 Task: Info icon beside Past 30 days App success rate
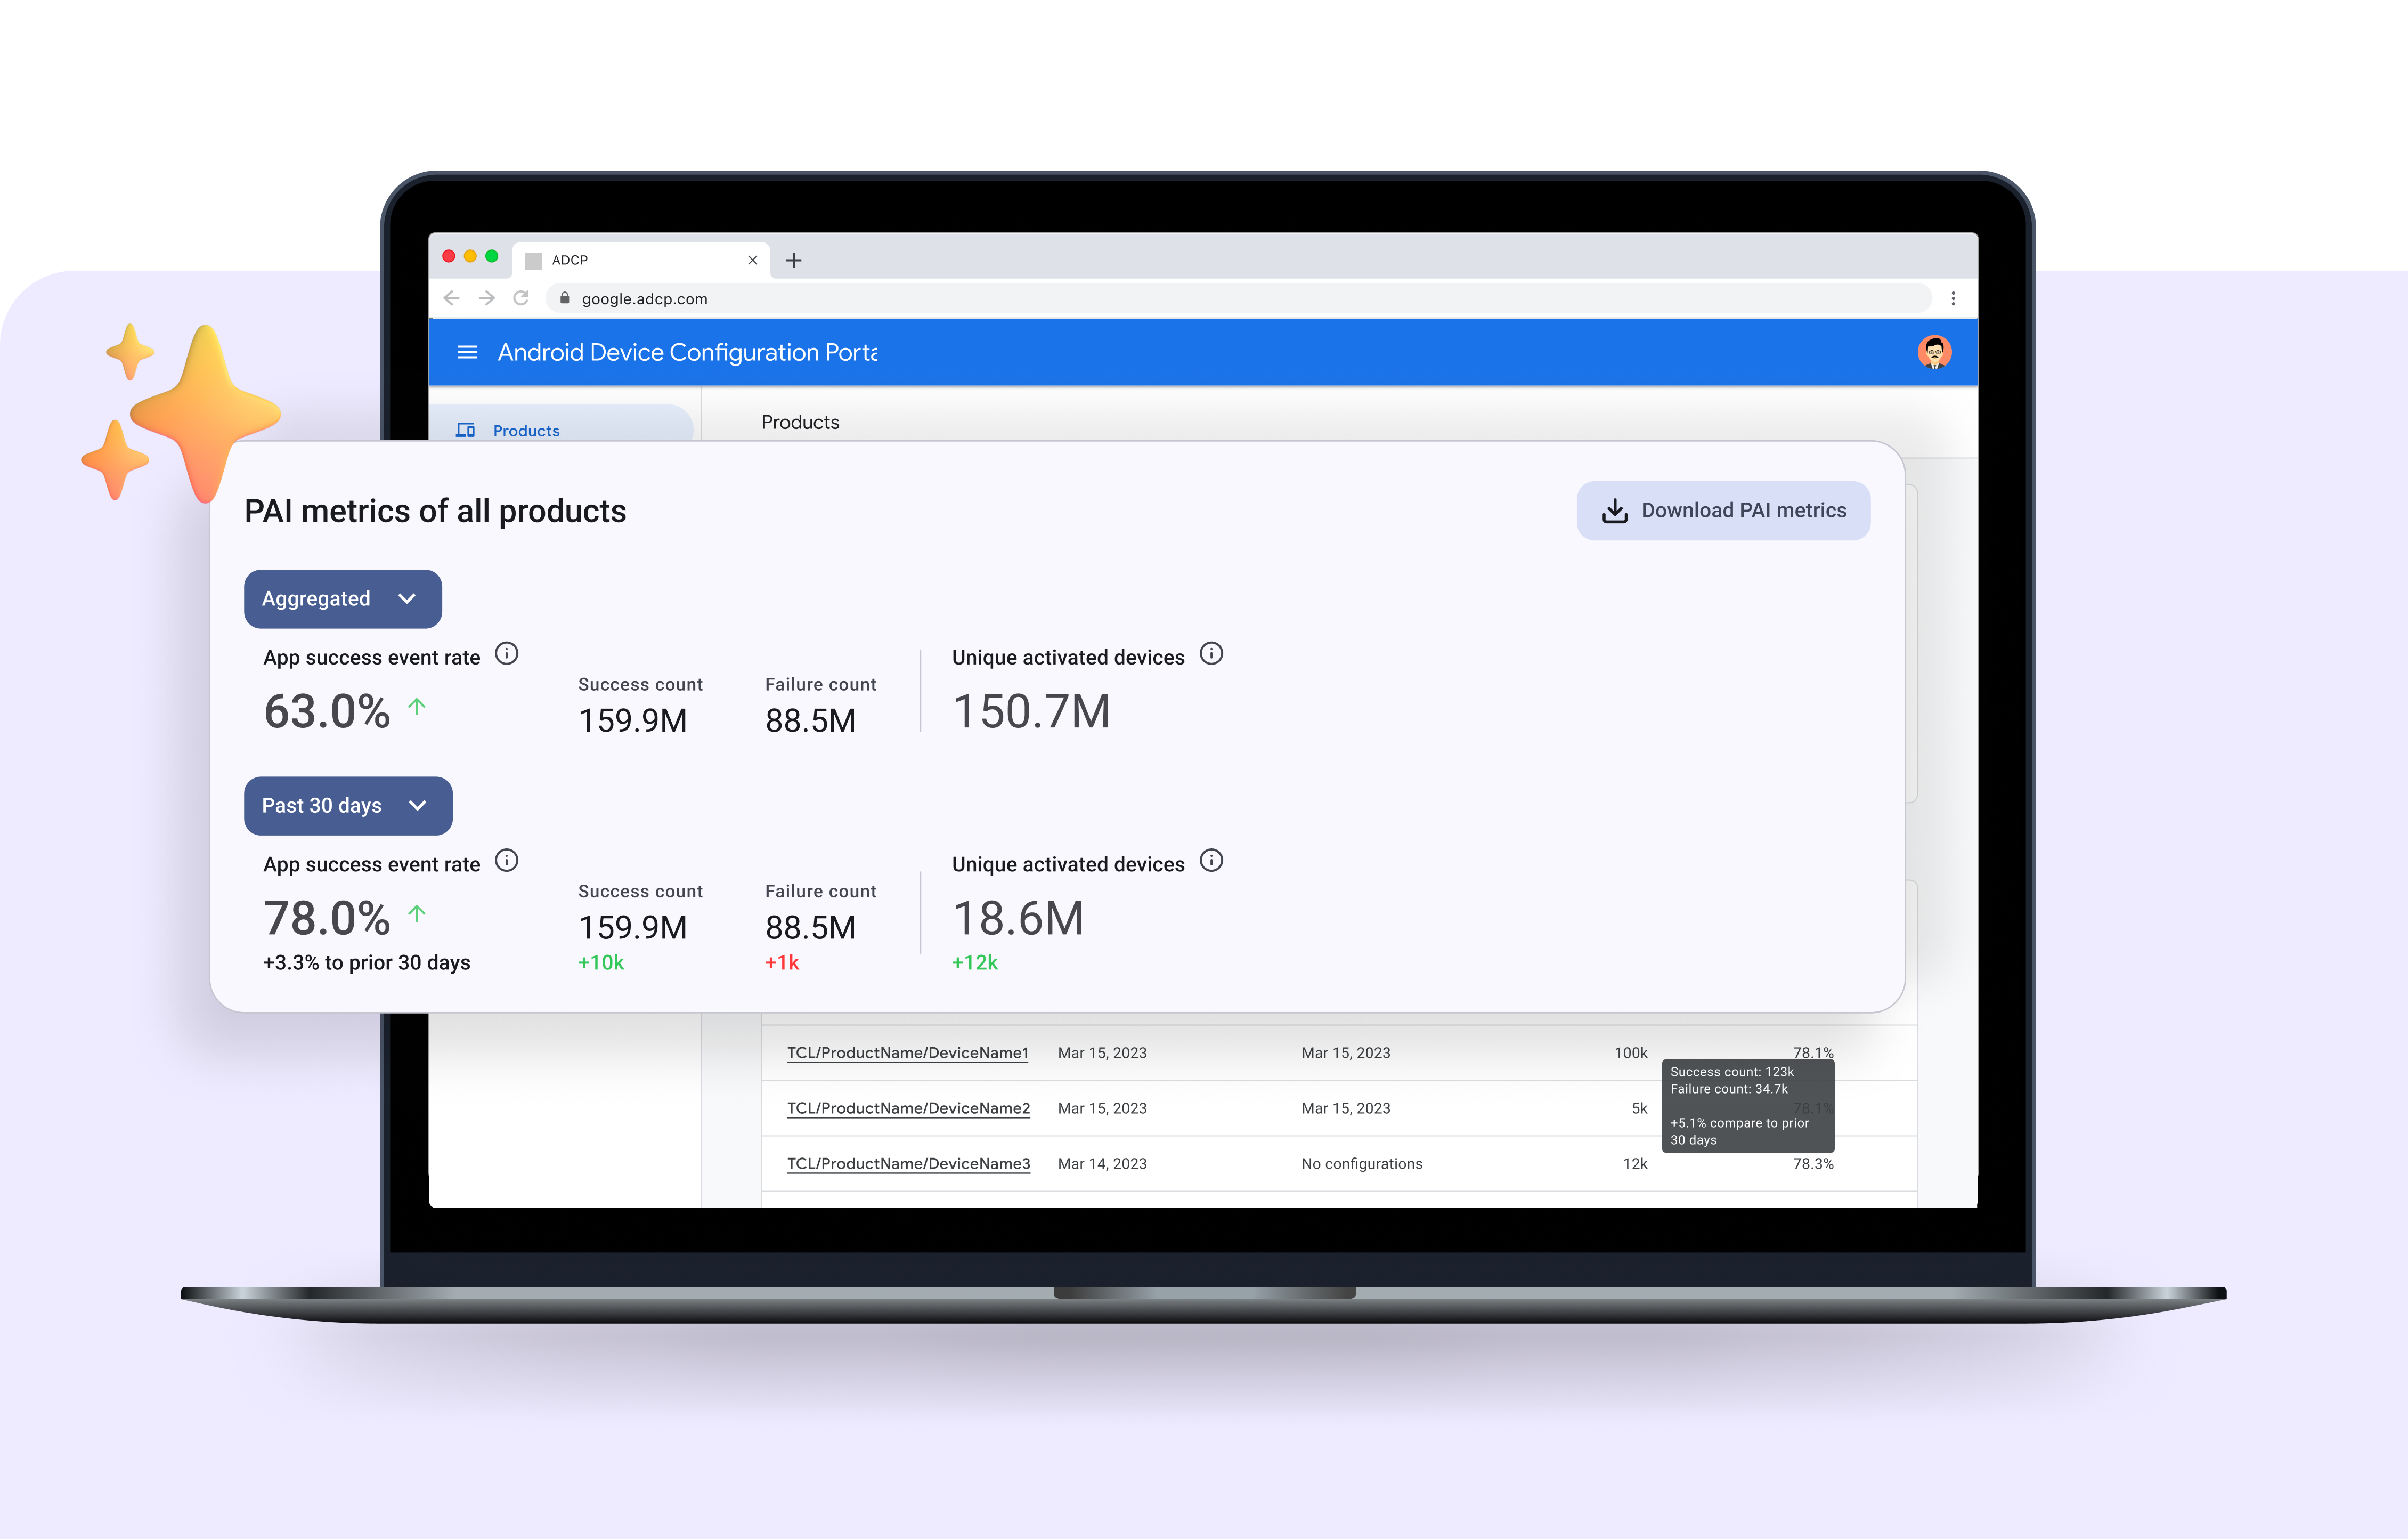click(507, 861)
